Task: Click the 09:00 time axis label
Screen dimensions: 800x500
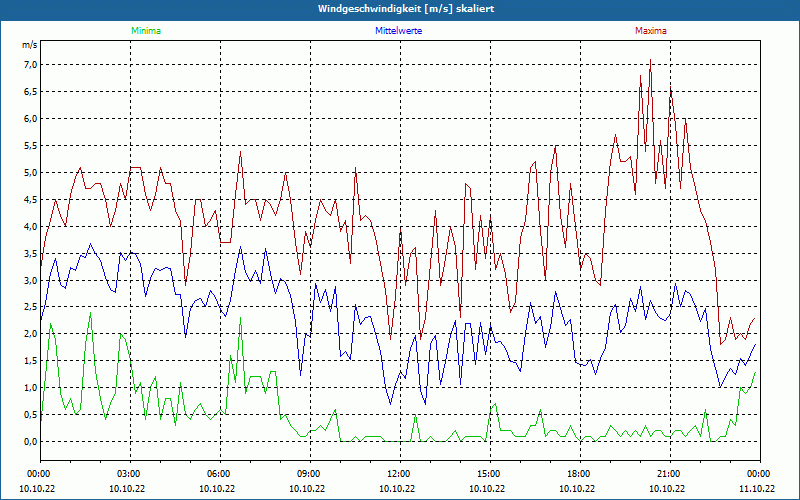Action: coord(308,474)
